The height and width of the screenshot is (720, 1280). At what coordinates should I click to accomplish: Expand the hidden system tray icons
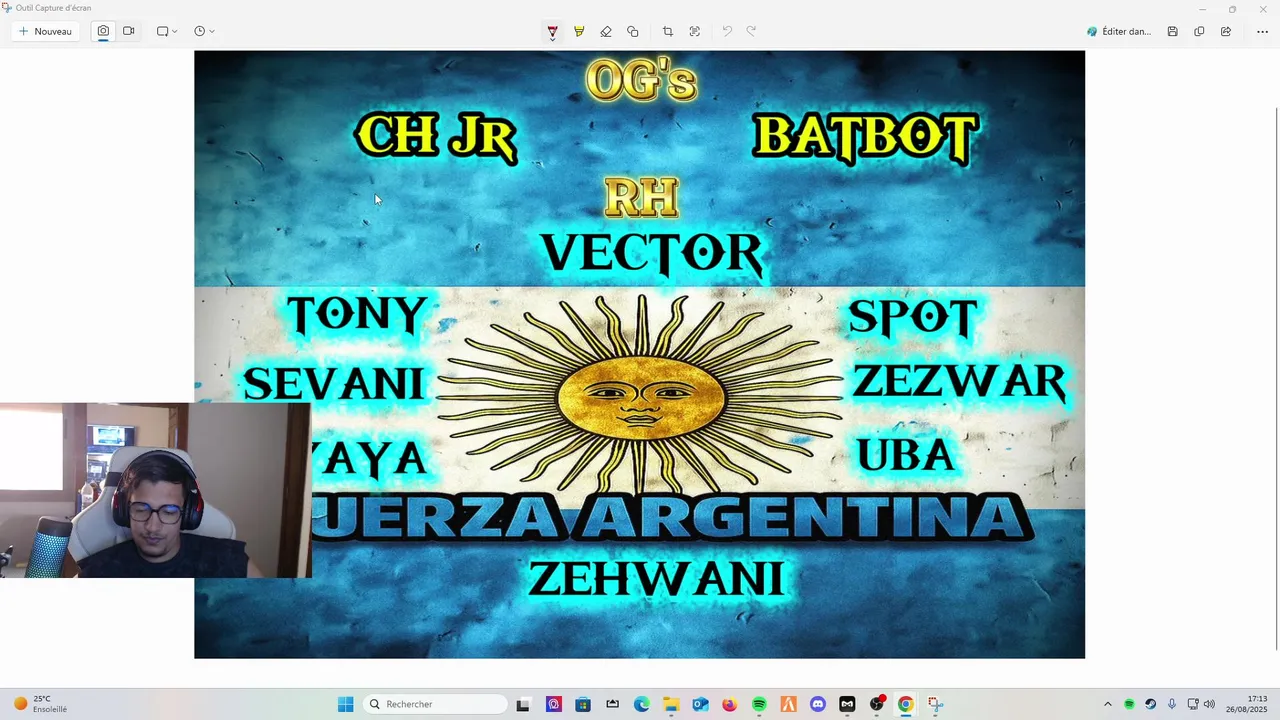1107,704
